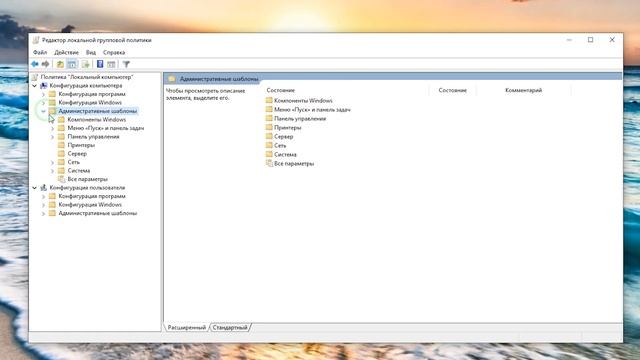Click the text "Чтобы просмотреть описание элемента"
The height and width of the screenshot is (360, 640).
click(205, 94)
